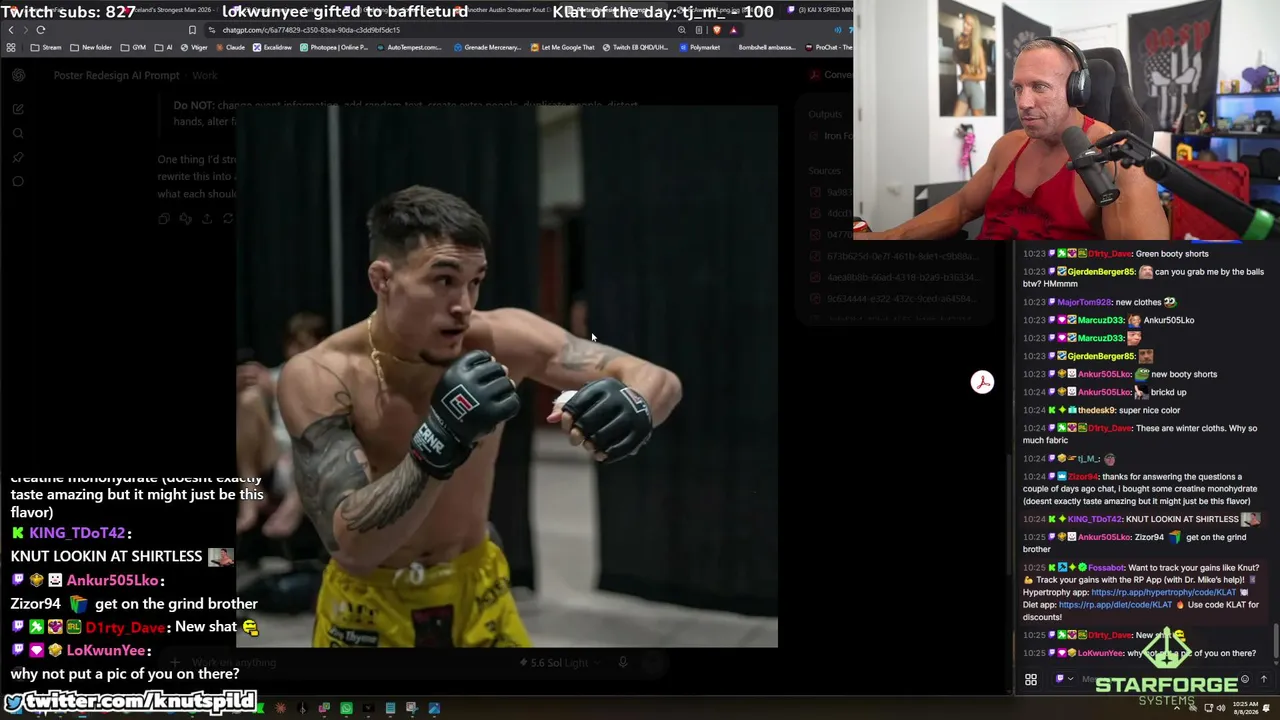Bookmark this page with the bookmark icon
The height and width of the screenshot is (720, 1280).
(x=192, y=30)
